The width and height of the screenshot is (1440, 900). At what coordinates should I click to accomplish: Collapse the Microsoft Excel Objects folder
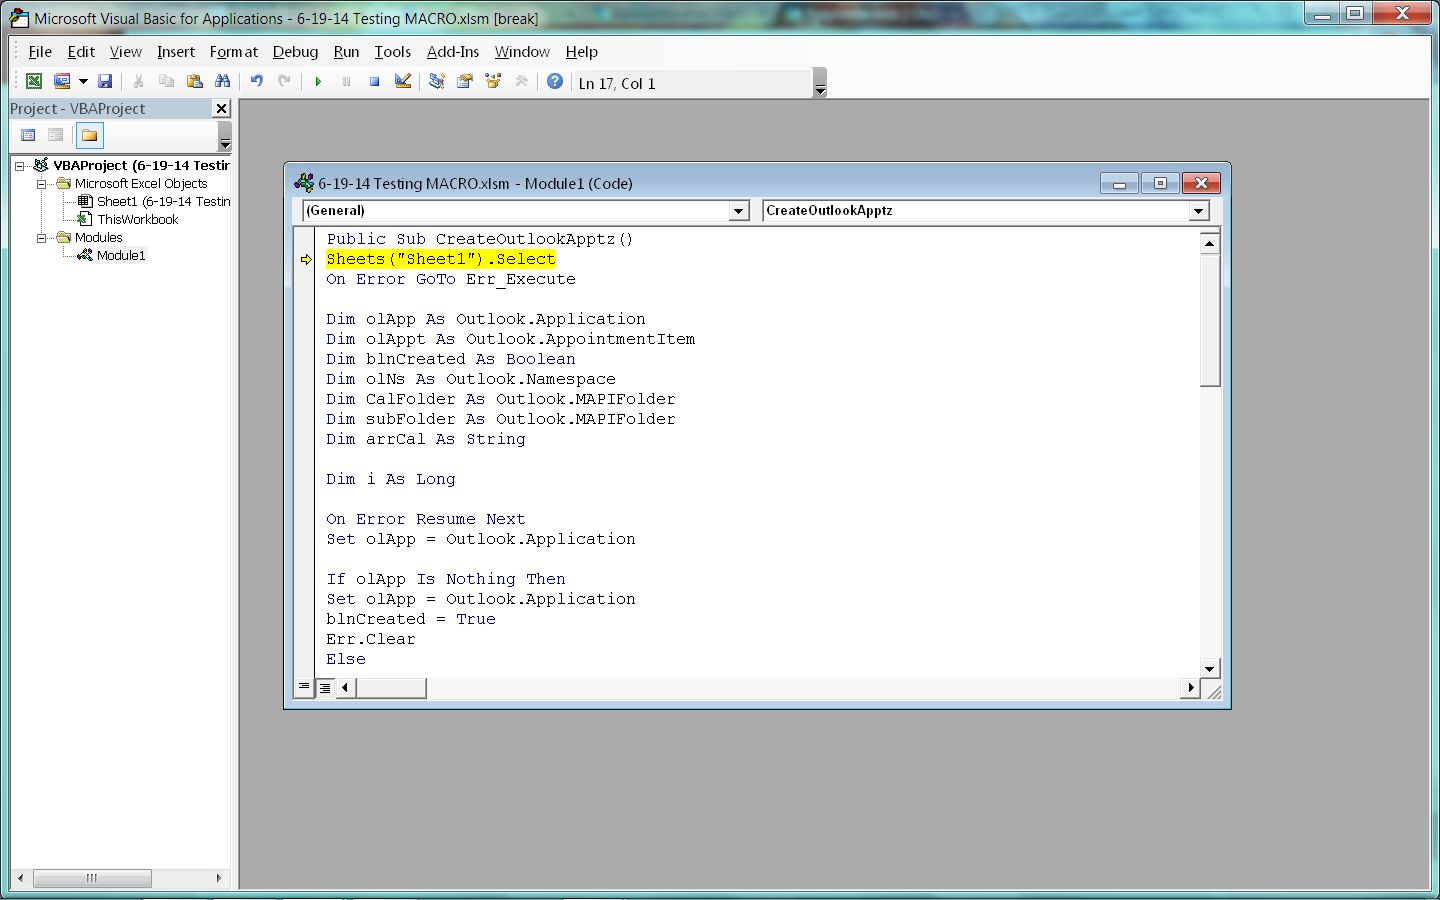41,184
